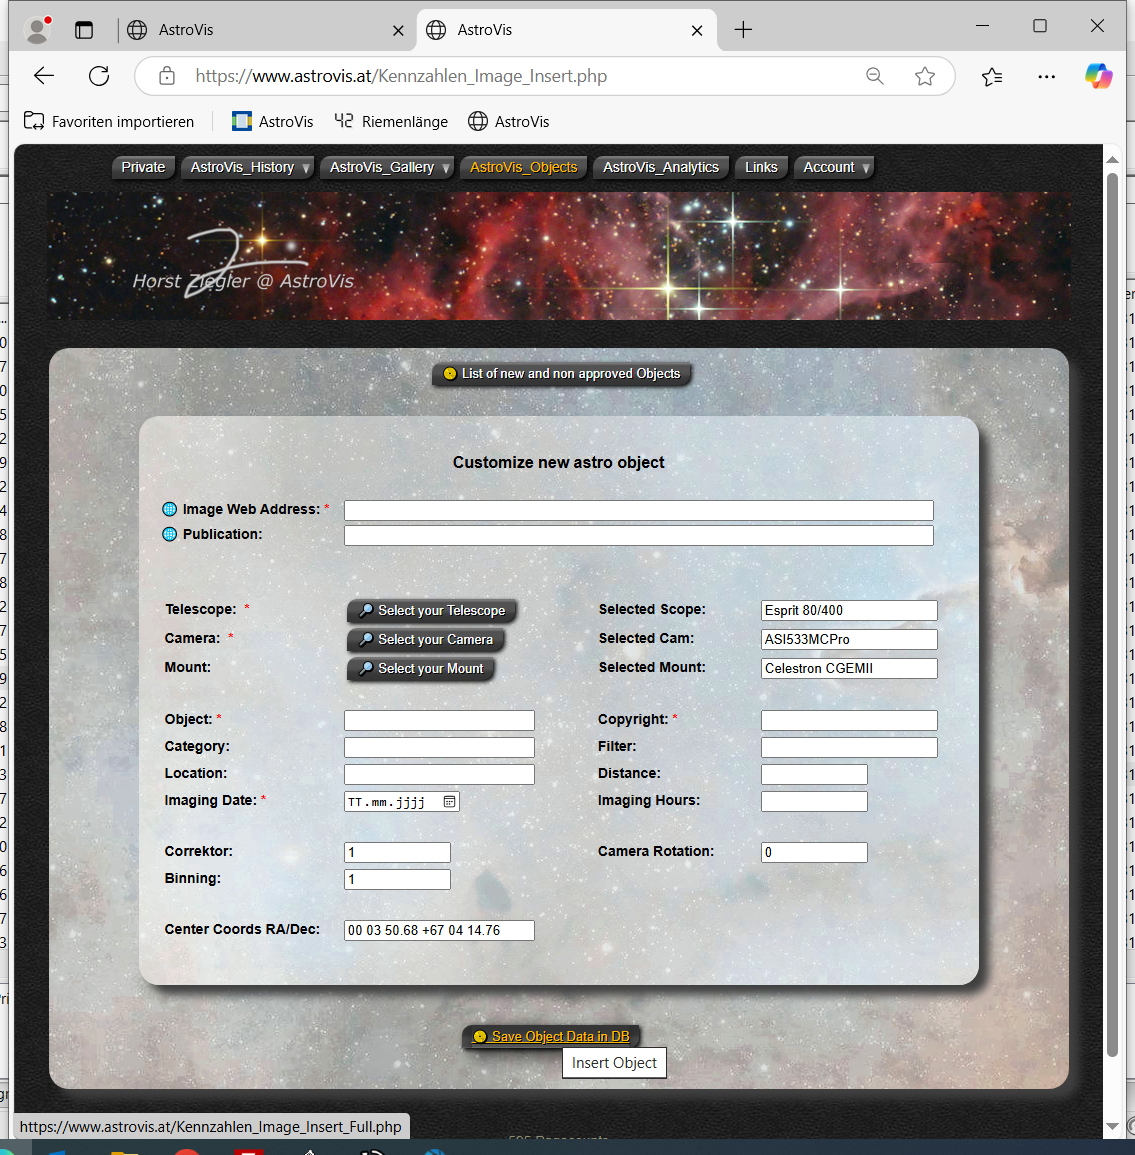Open the browser profile menu
Image resolution: width=1135 pixels, height=1155 pixels.
(x=37, y=29)
